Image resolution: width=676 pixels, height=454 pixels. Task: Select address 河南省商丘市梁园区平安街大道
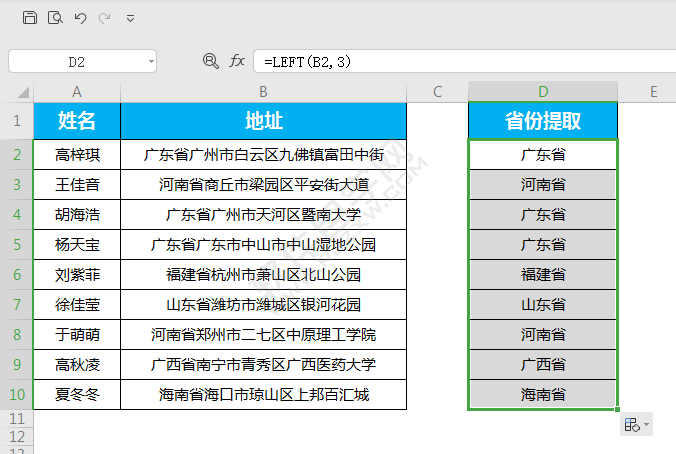click(263, 185)
